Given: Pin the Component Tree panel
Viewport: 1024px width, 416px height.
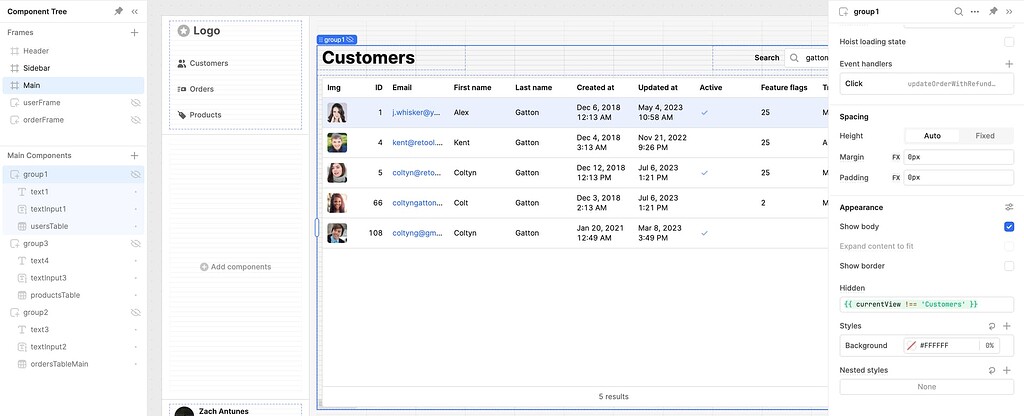Looking at the screenshot, I should 118,11.
